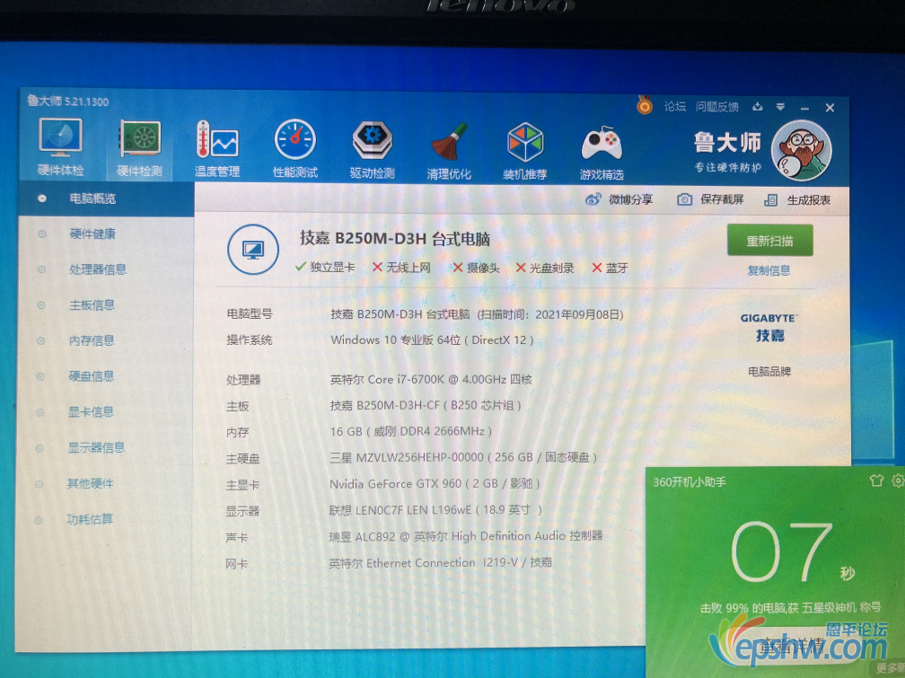The width and height of the screenshot is (905, 678).
Task: Click the 蓝牙 feature indicator
Action: point(610,268)
